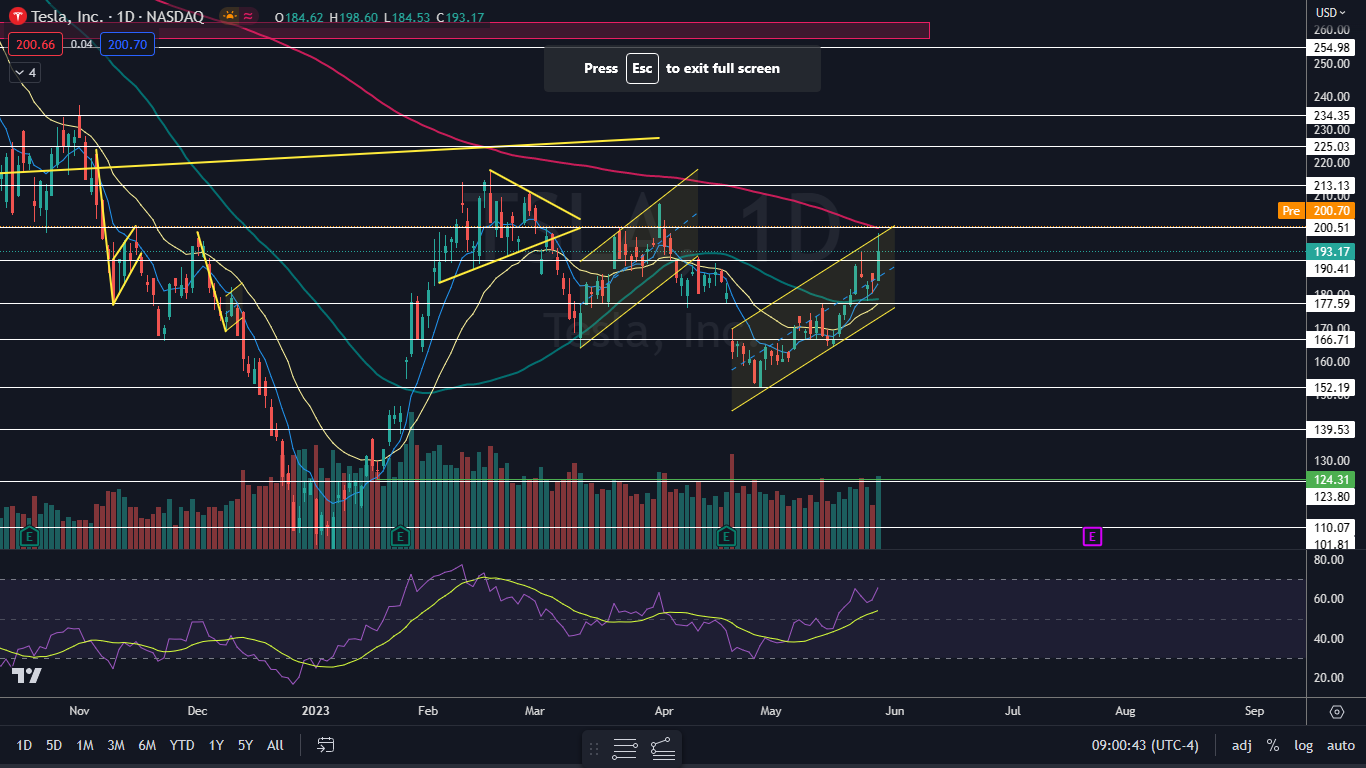Select the 6M time range
1366x768 pixels.
click(x=147, y=745)
